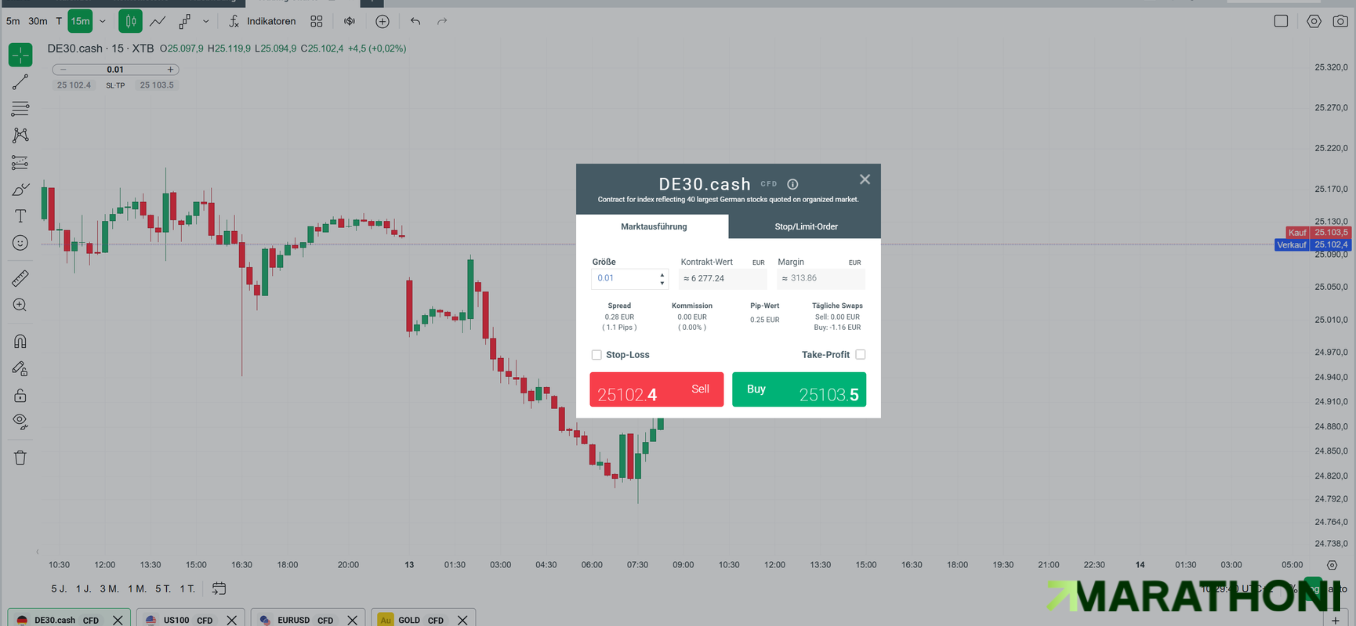The height and width of the screenshot is (626, 1356).
Task: Delete drawings with the trash icon
Action: [20, 458]
